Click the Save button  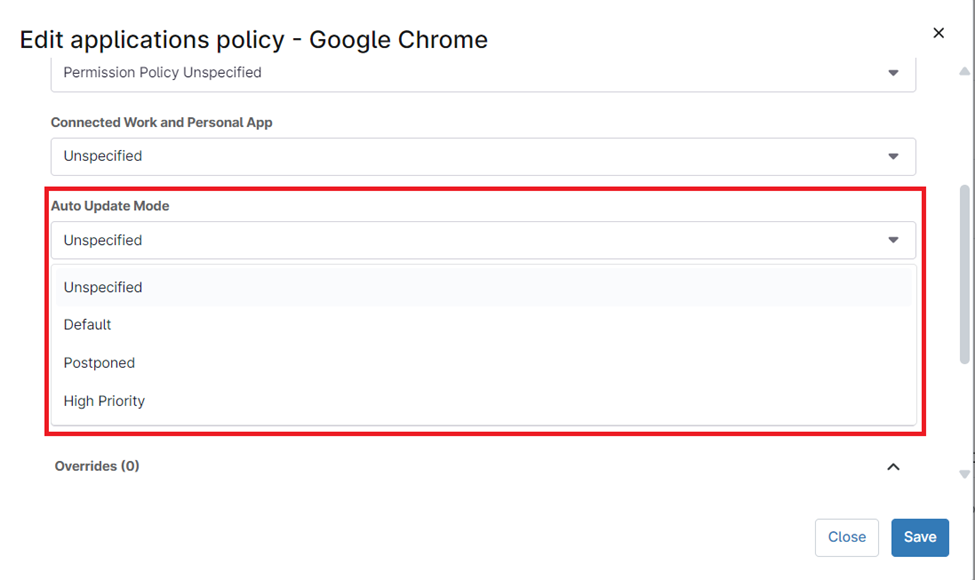[919, 537]
